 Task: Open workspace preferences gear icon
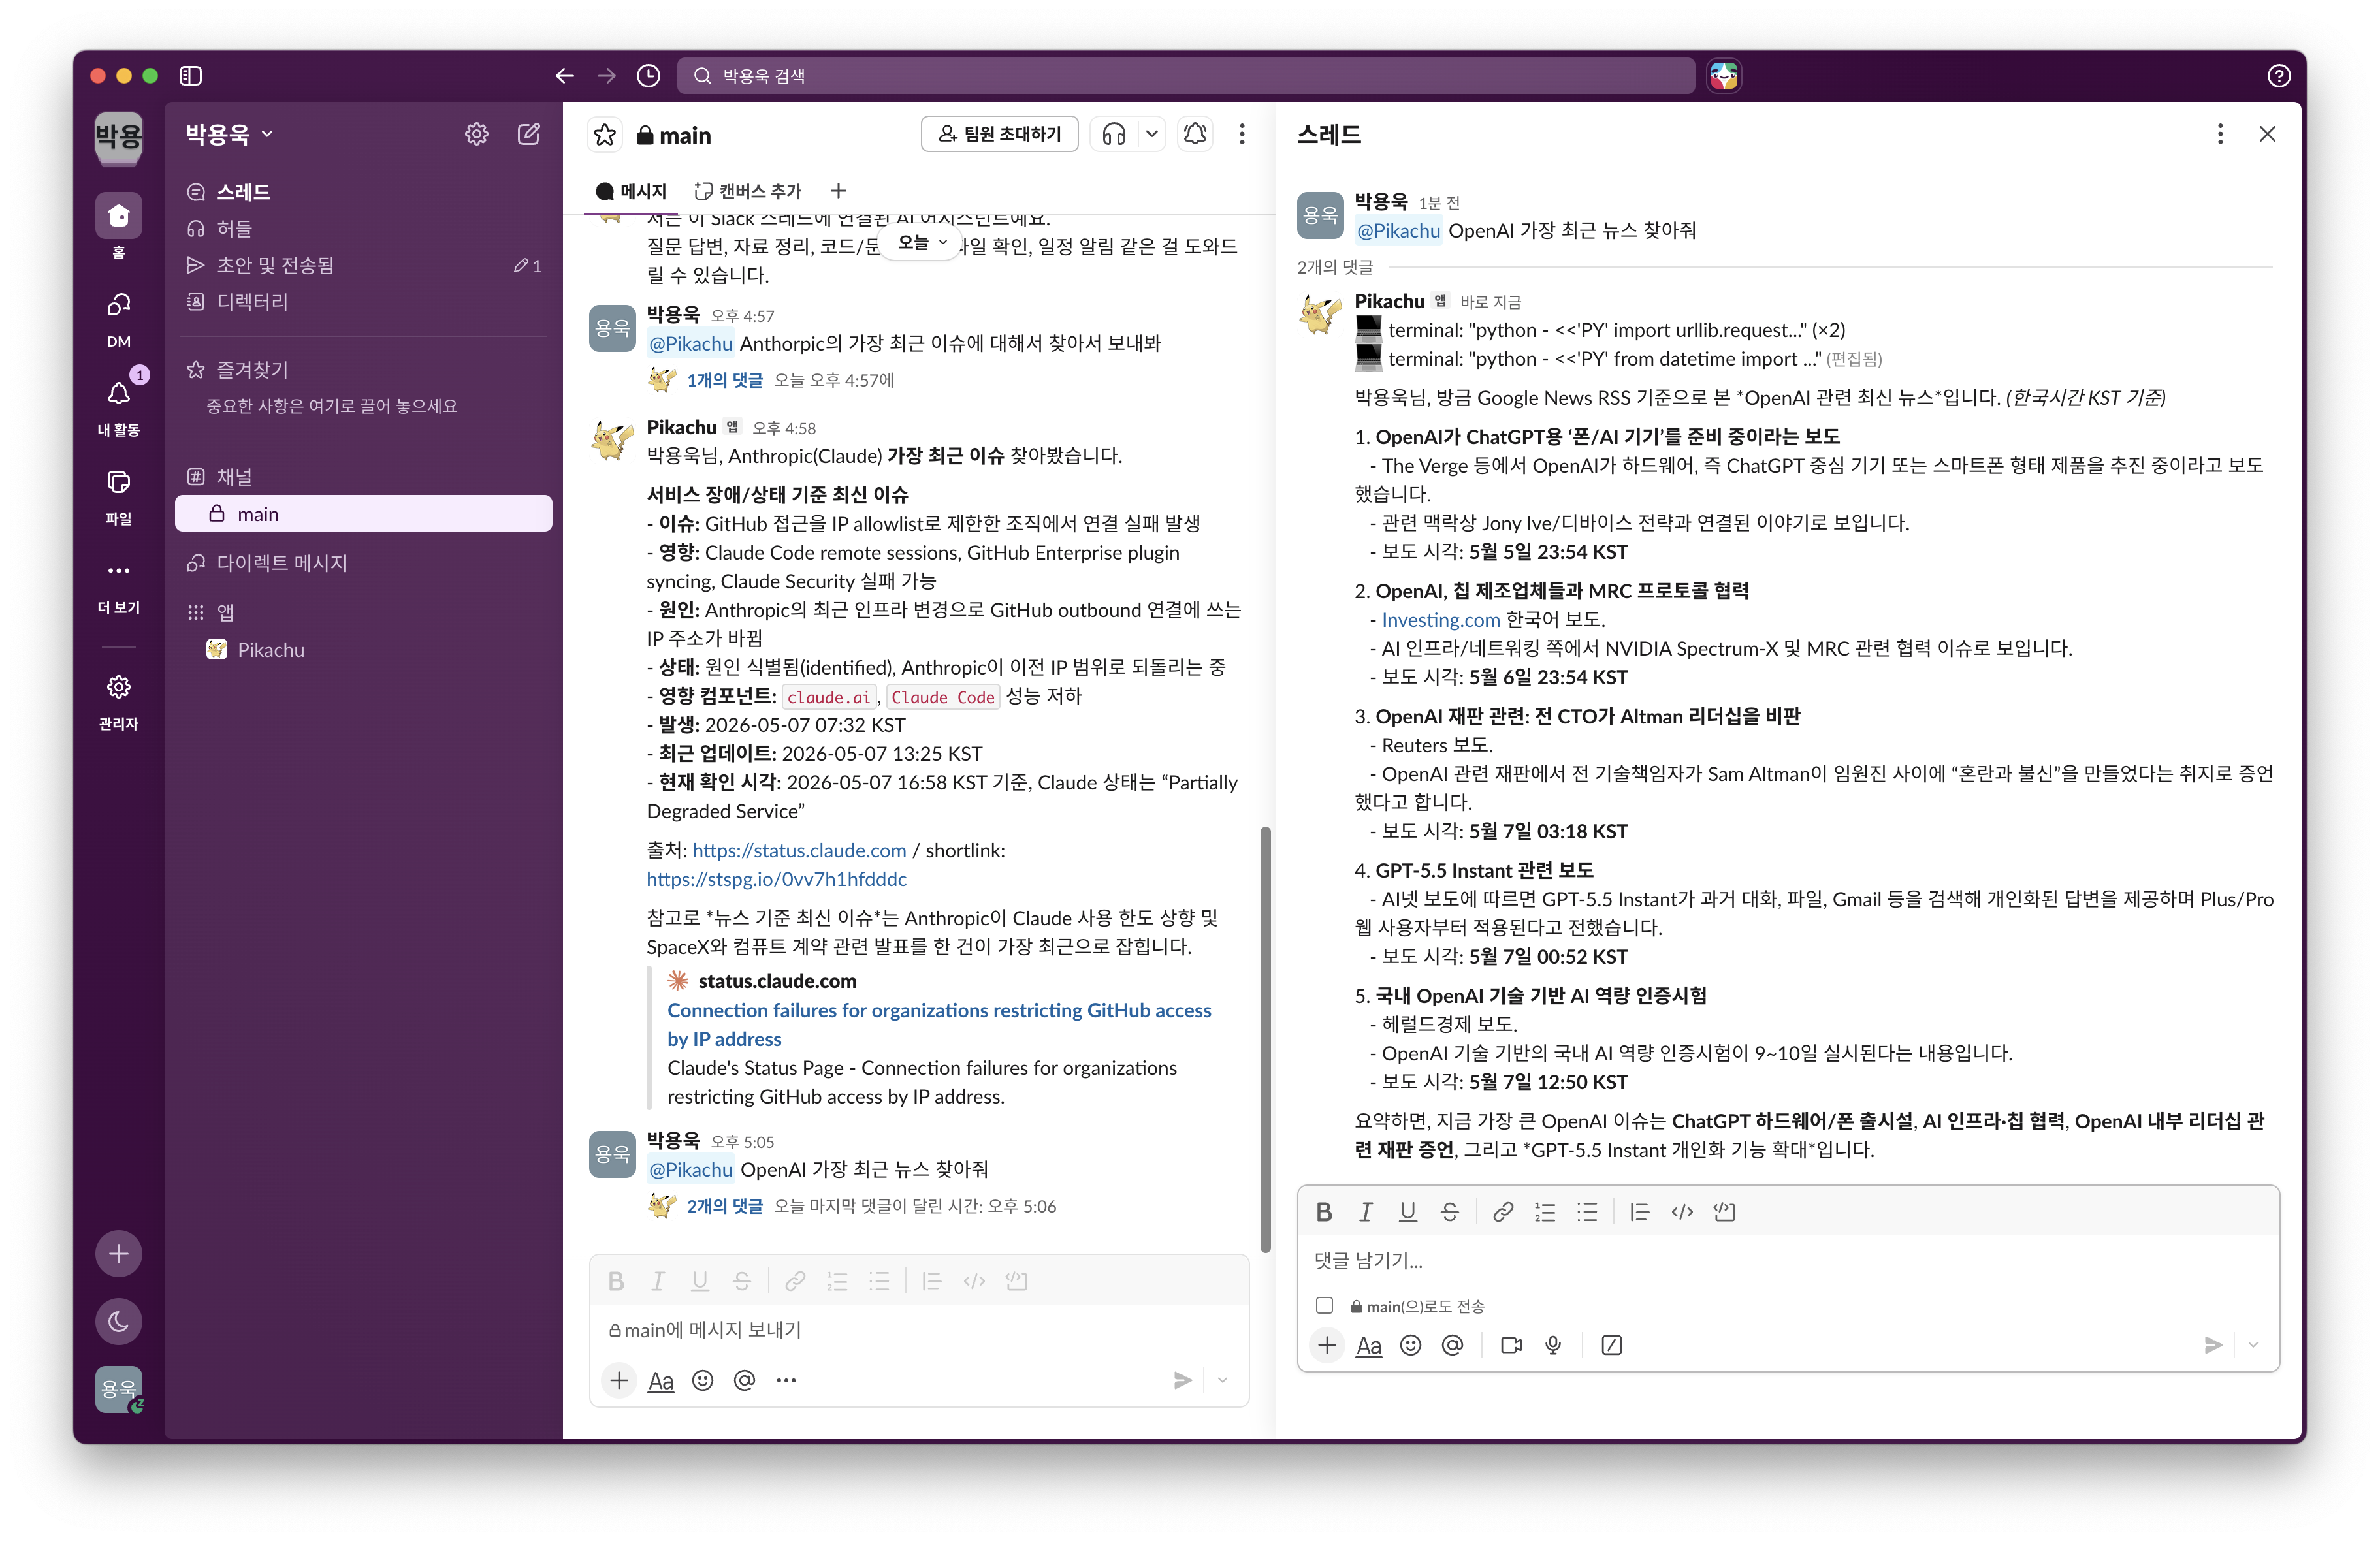[x=477, y=134]
